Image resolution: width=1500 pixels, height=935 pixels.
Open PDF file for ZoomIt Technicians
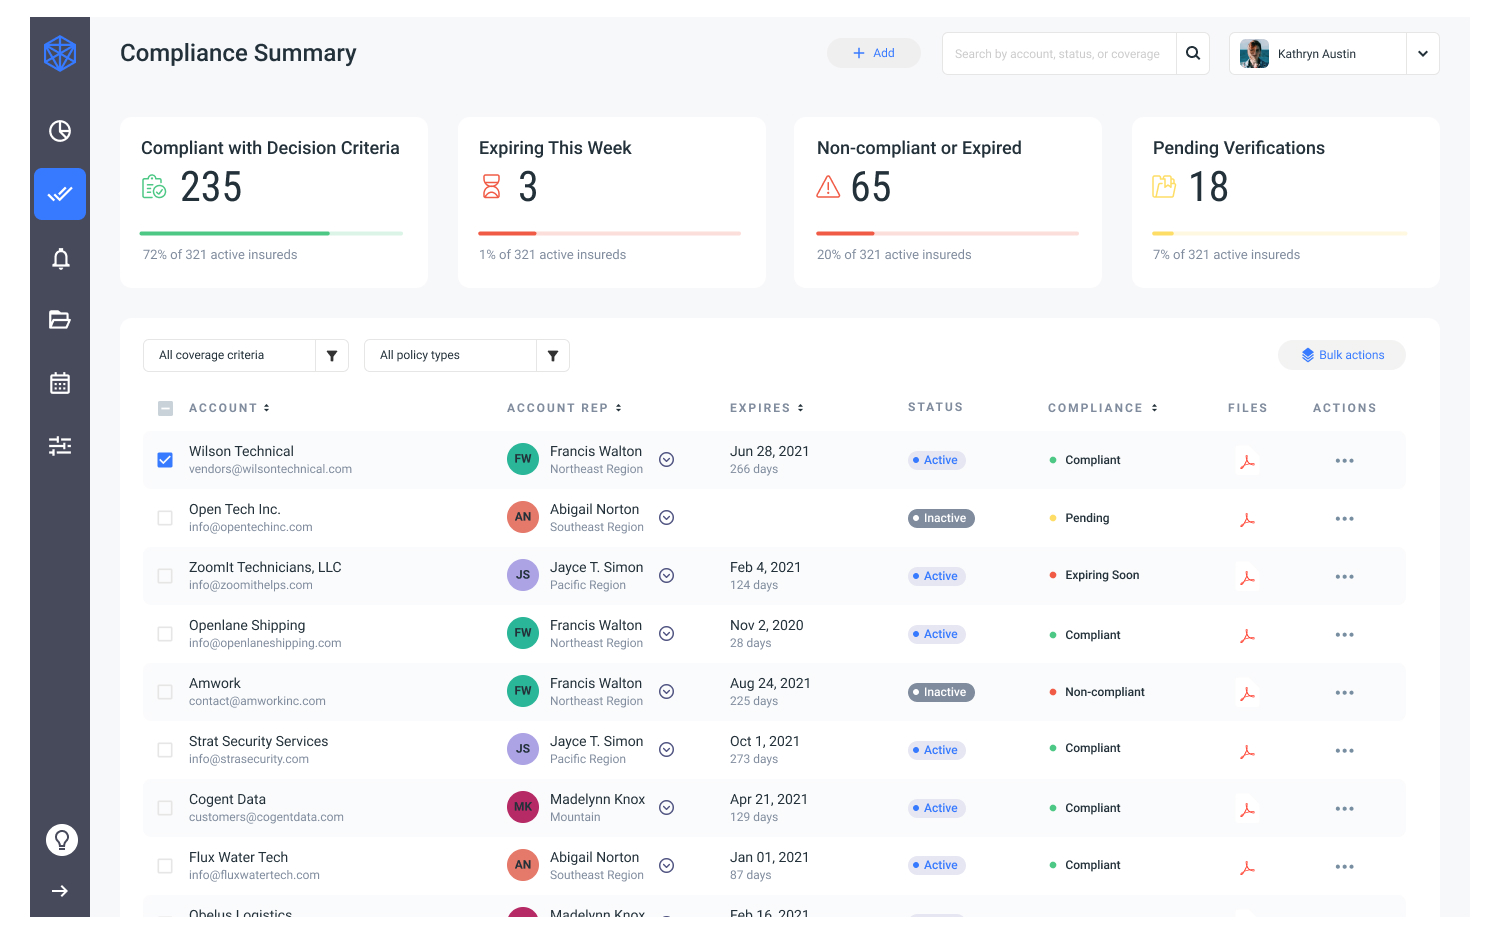tap(1247, 577)
